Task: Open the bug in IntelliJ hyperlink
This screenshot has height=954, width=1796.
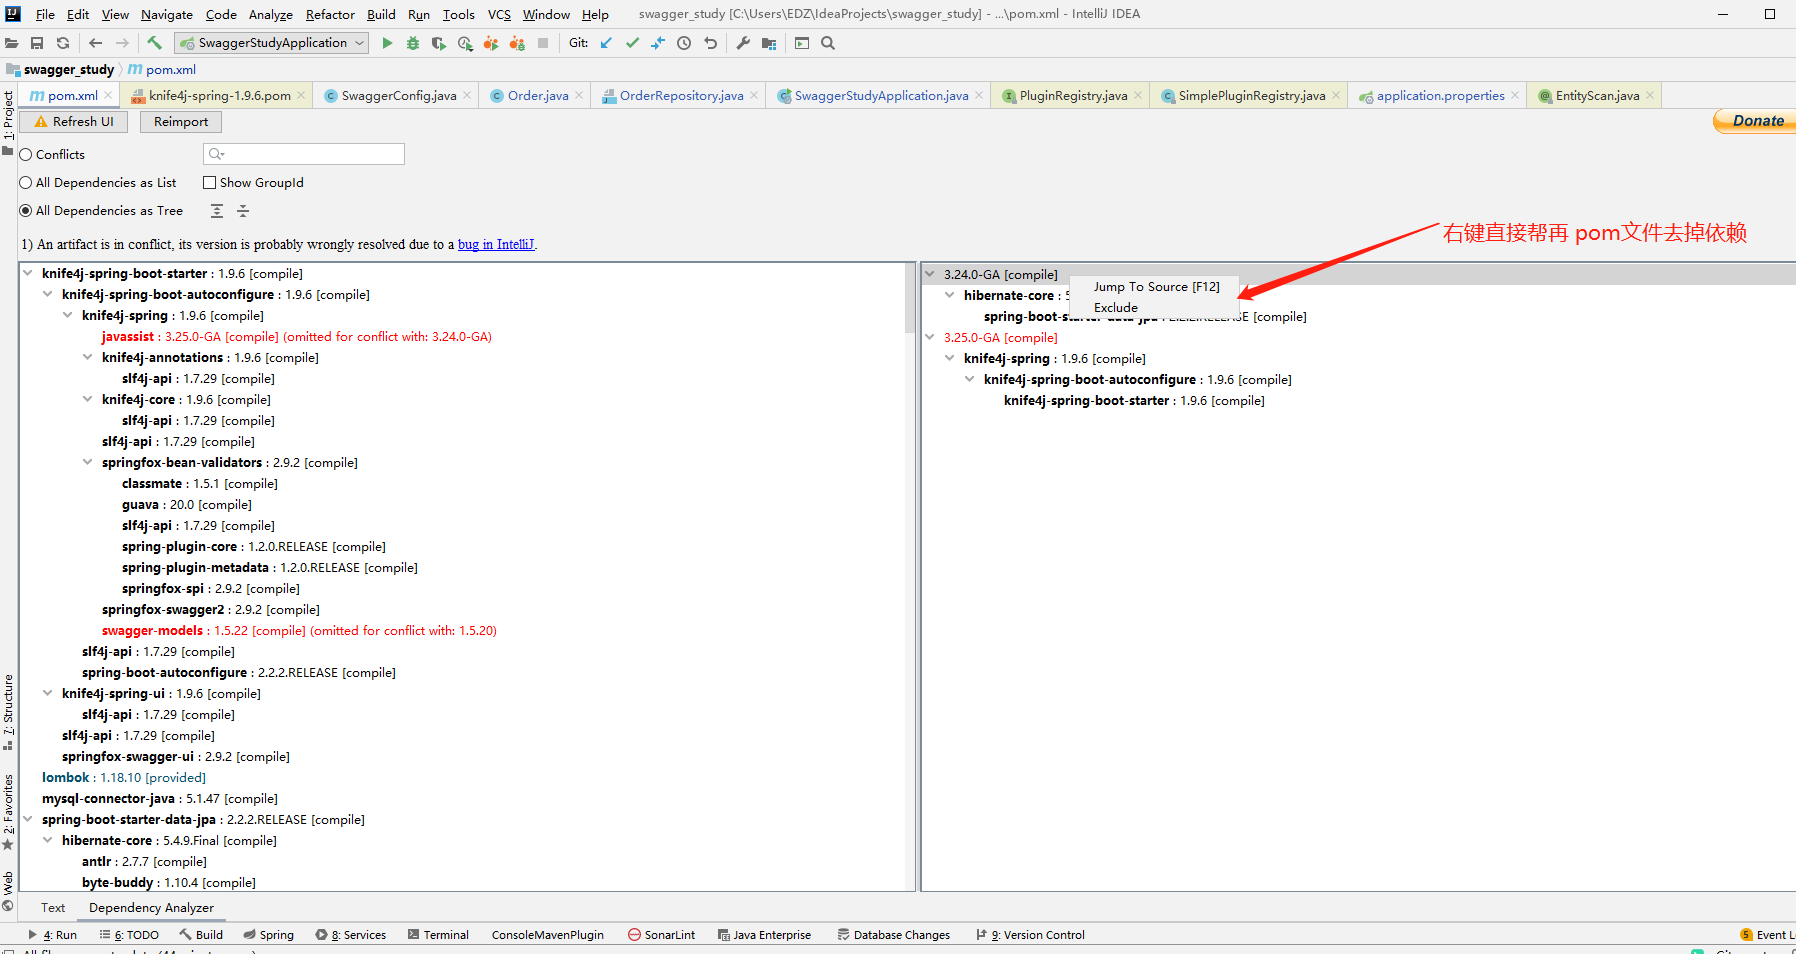Action: [x=496, y=244]
